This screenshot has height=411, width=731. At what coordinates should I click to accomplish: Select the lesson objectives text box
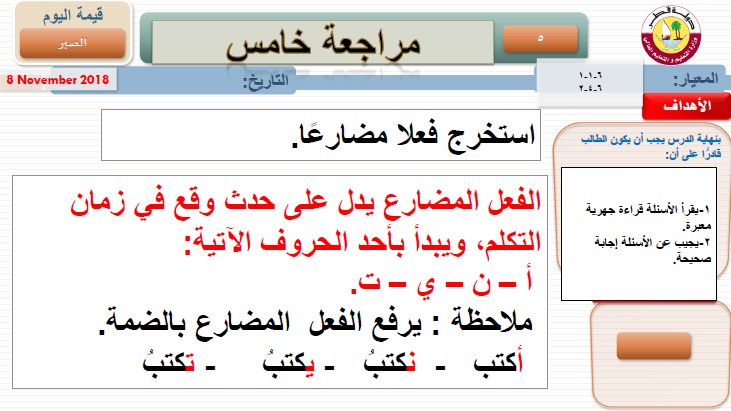point(637,232)
